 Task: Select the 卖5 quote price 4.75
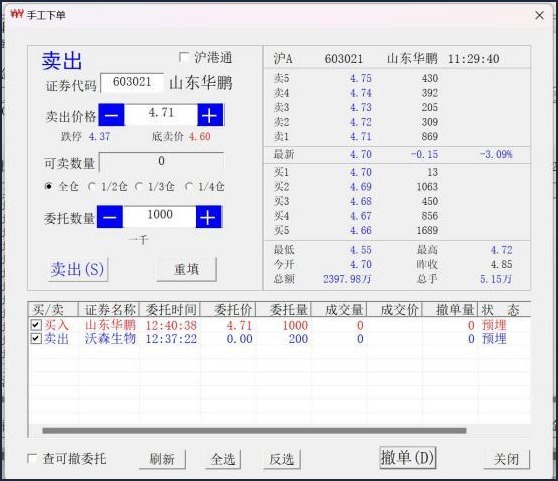(361, 78)
